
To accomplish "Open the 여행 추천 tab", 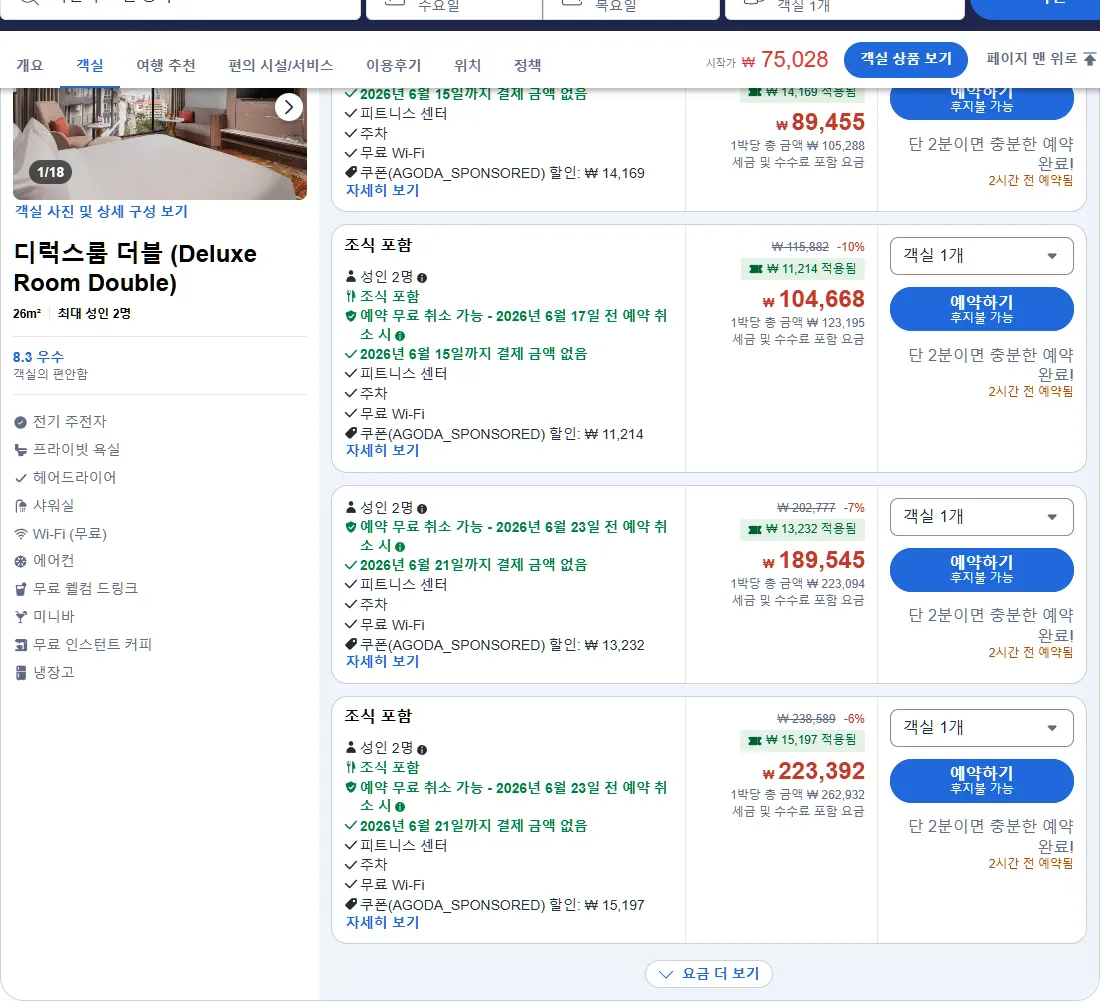I will coord(166,65).
